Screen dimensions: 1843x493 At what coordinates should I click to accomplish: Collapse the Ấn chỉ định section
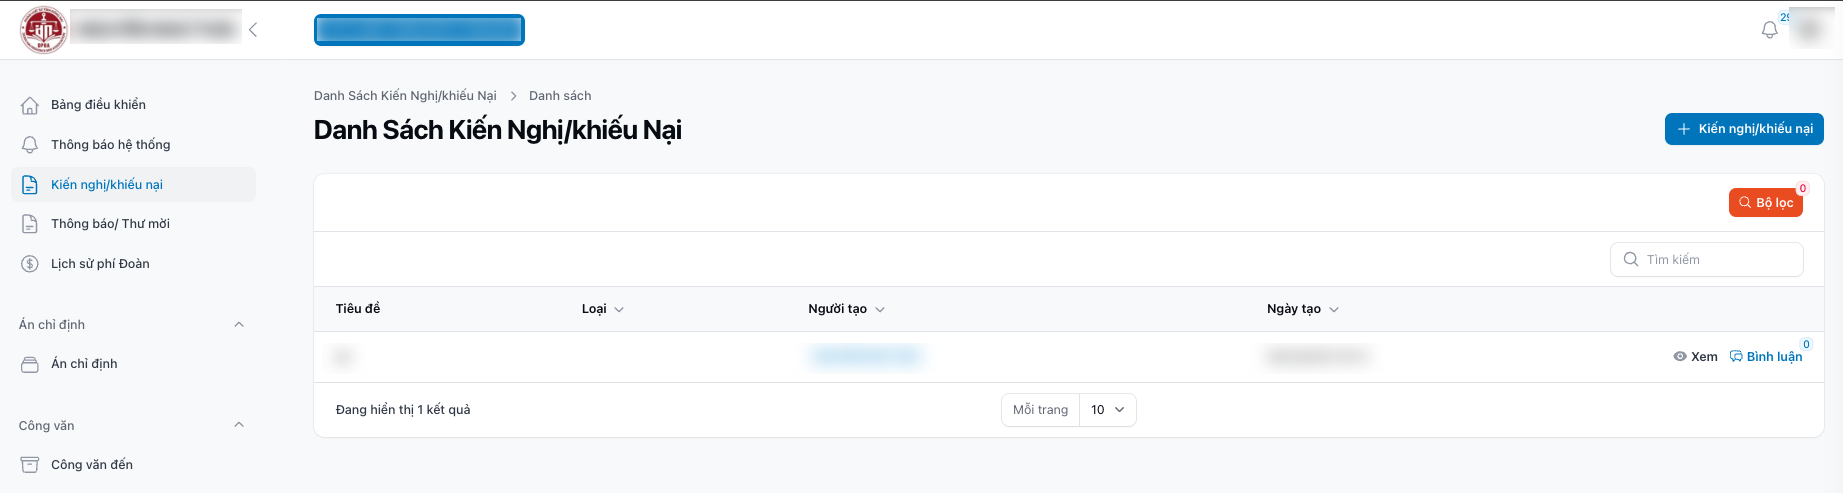click(239, 325)
